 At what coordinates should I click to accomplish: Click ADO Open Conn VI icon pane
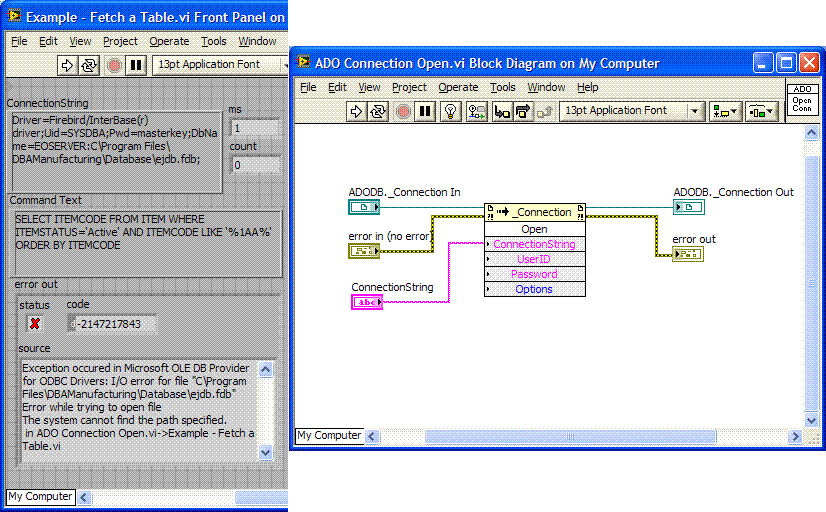pos(802,99)
